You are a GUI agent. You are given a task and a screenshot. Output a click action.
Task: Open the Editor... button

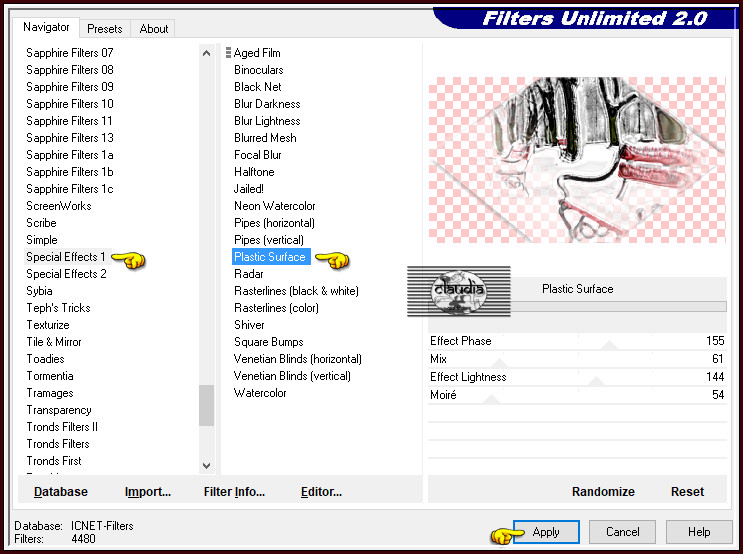[321, 492]
